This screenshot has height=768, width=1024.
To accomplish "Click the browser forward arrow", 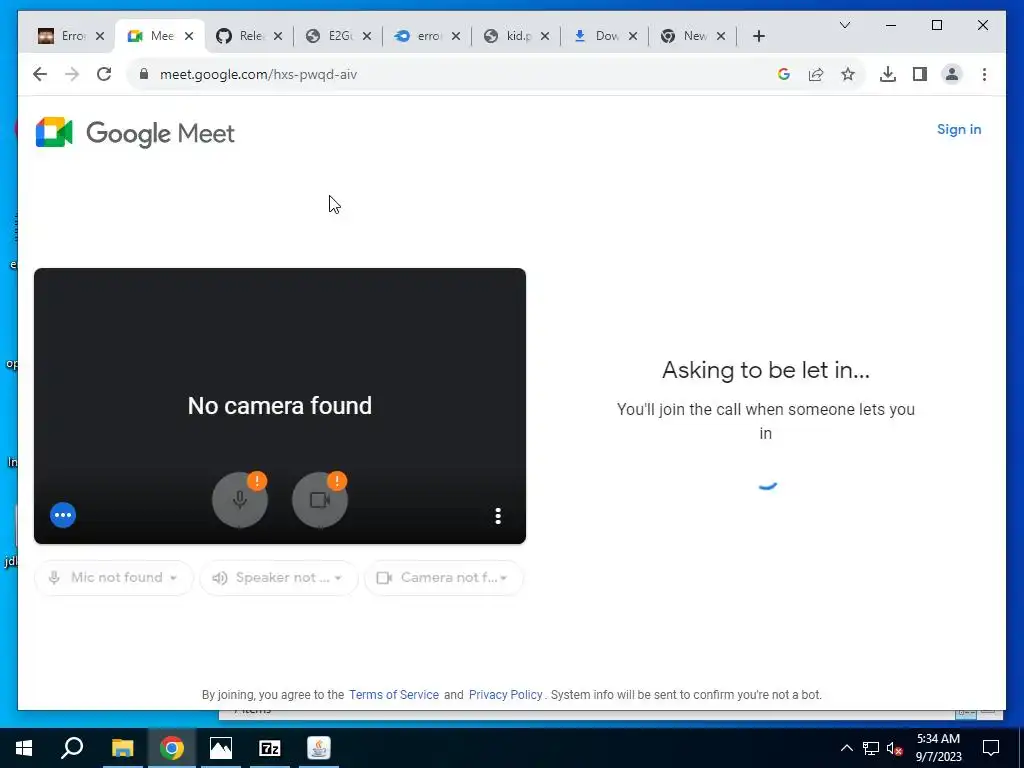I will (x=72, y=74).
